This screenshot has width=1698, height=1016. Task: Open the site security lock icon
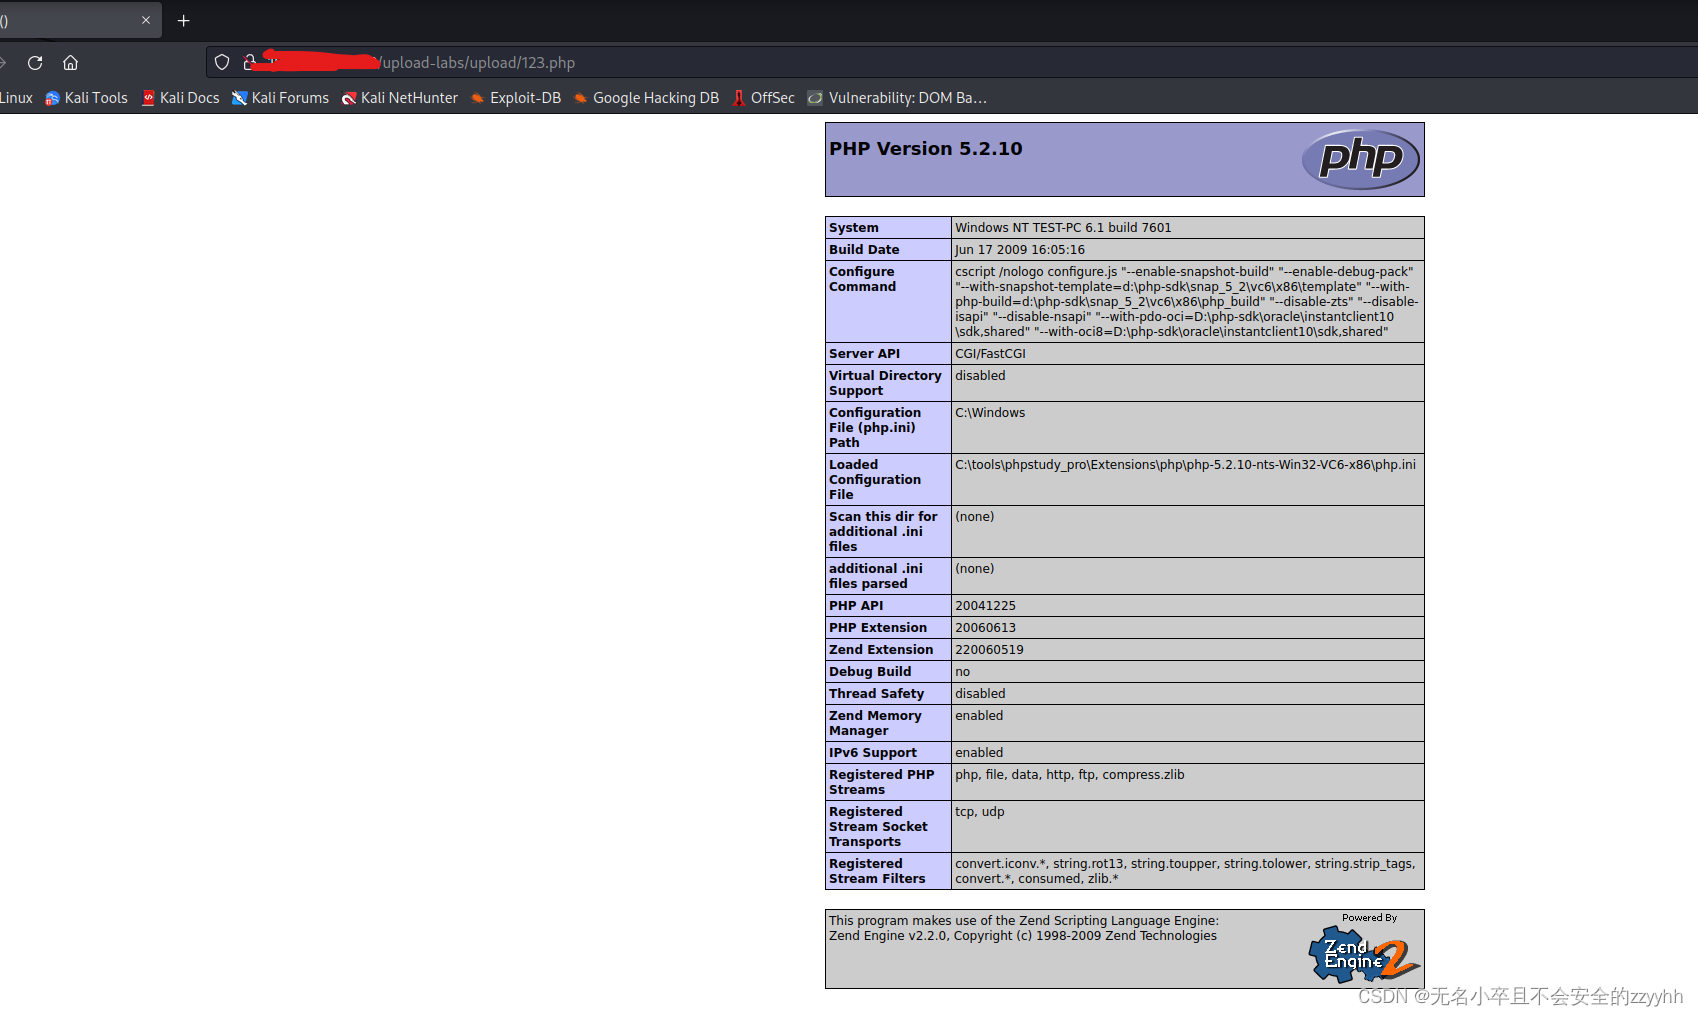point(249,62)
